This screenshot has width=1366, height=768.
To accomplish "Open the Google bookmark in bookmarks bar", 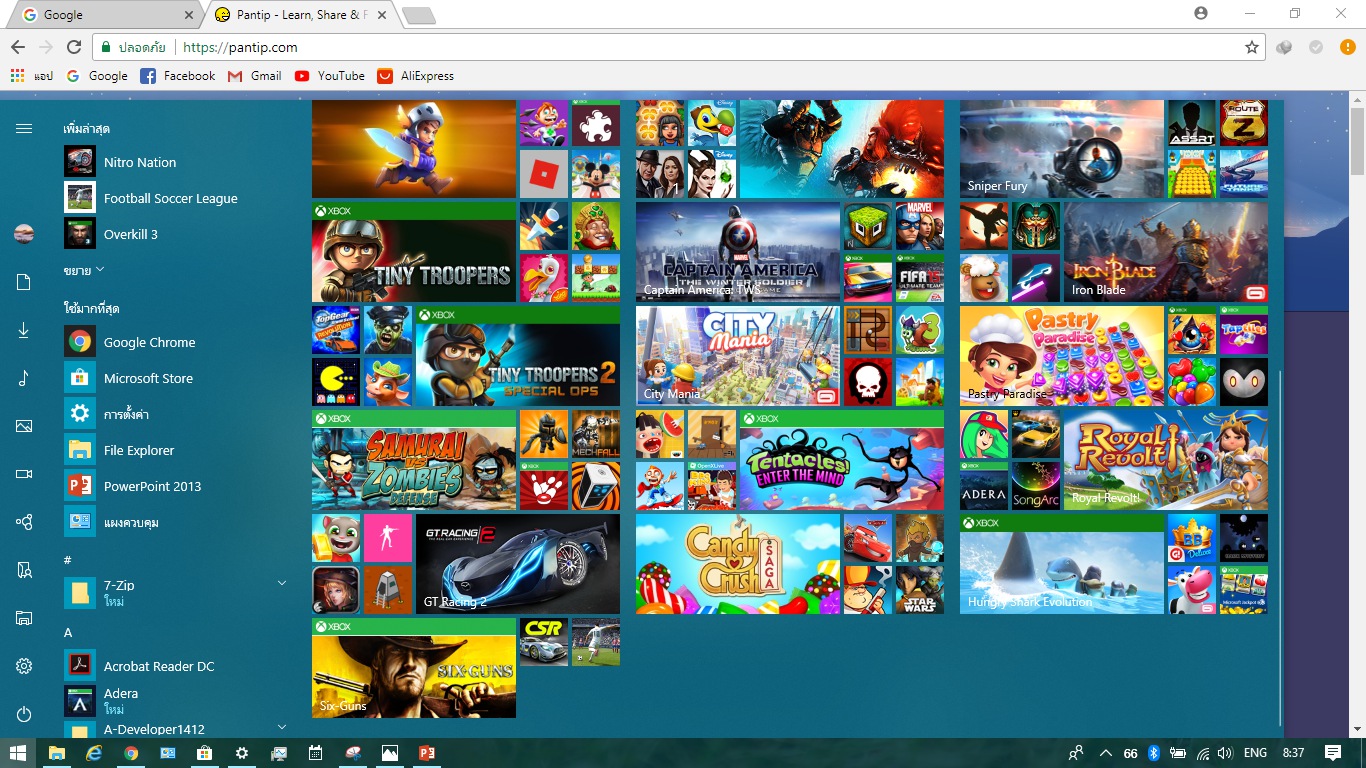I will pyautogui.click(x=97, y=76).
